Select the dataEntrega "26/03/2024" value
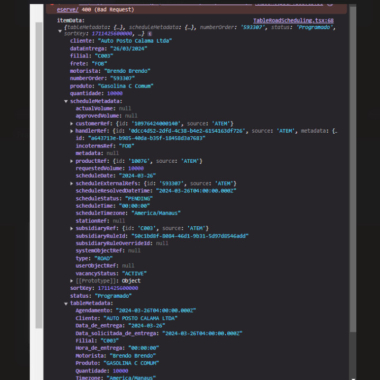The image size is (380, 380). click(x=129, y=48)
